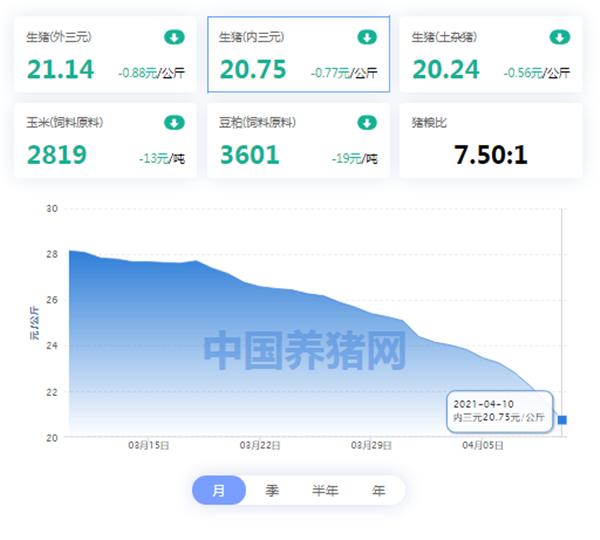The height and width of the screenshot is (540, 600).
Task: Click the down-arrow icon on 玉米(饲料原料) card
Action: tap(174, 123)
